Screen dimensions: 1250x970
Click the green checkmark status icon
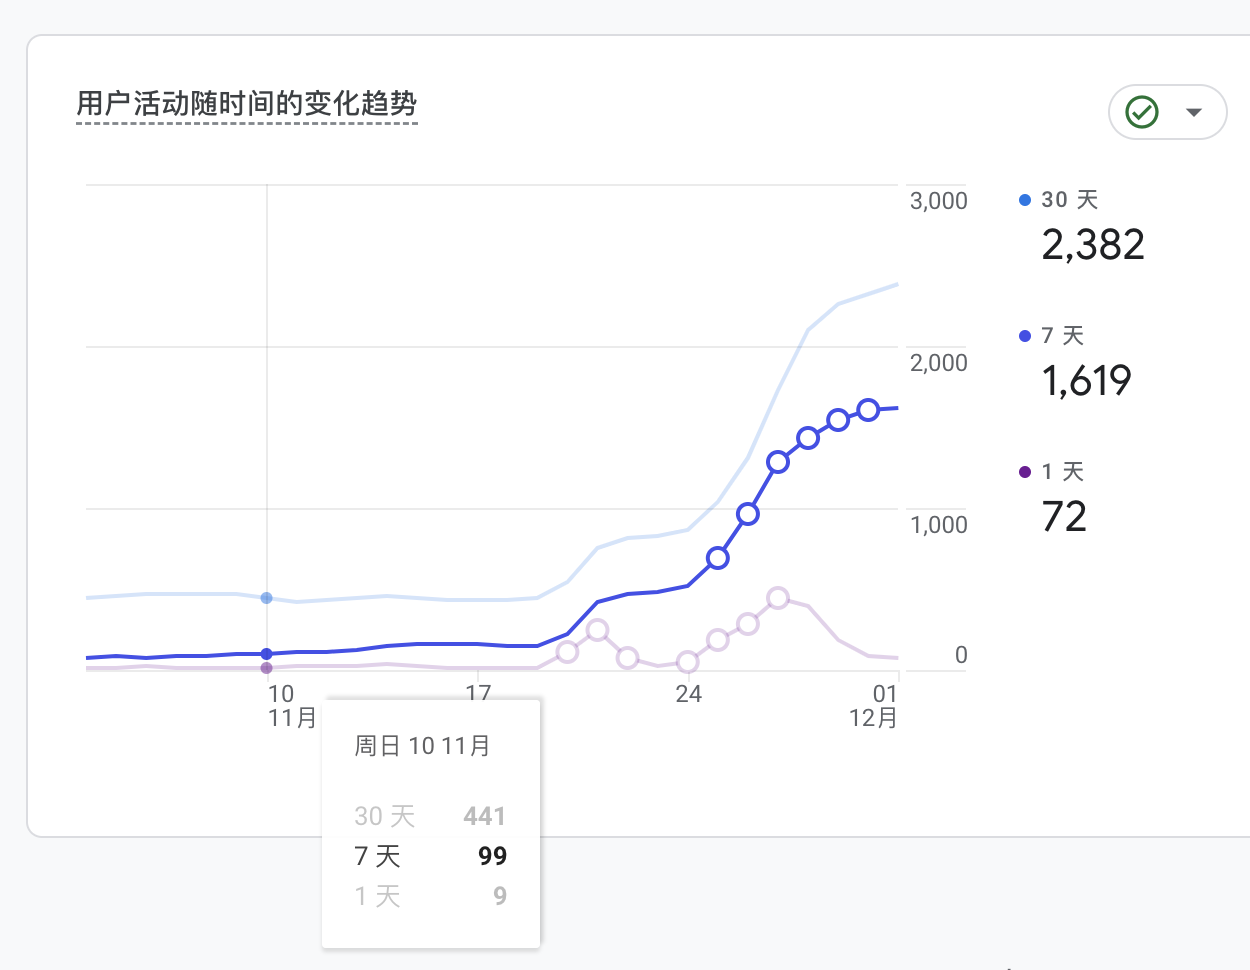click(x=1142, y=112)
